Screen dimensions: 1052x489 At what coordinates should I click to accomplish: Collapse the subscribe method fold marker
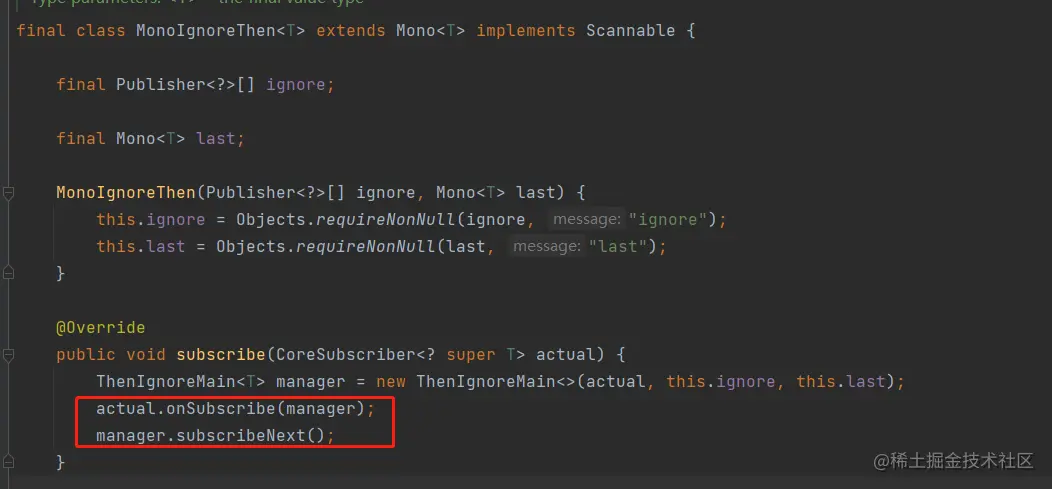[x=8, y=355]
